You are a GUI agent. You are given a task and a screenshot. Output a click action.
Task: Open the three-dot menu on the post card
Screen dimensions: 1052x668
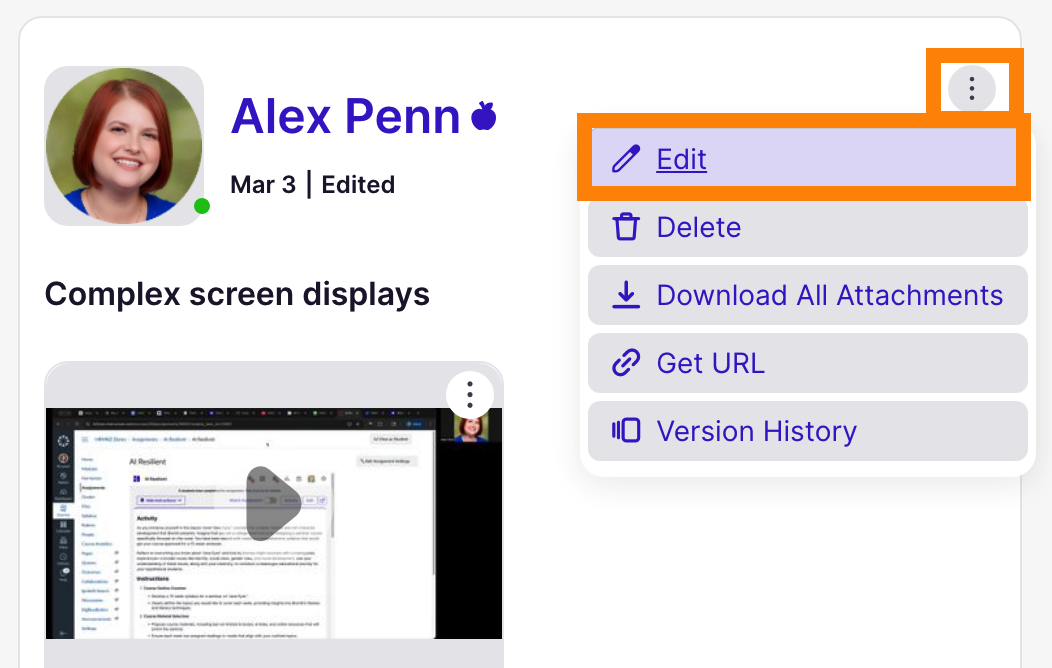click(972, 89)
